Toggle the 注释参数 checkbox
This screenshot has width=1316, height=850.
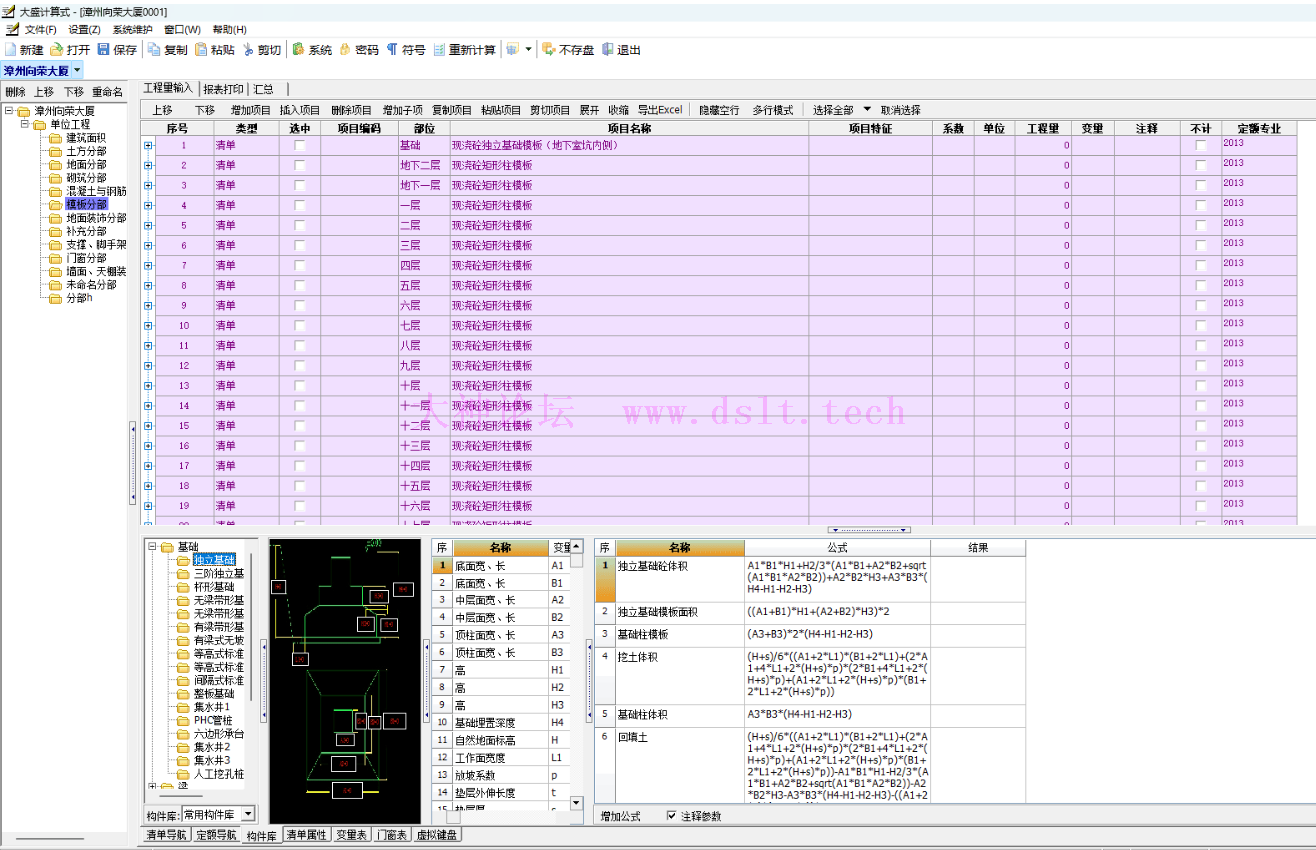pos(671,816)
